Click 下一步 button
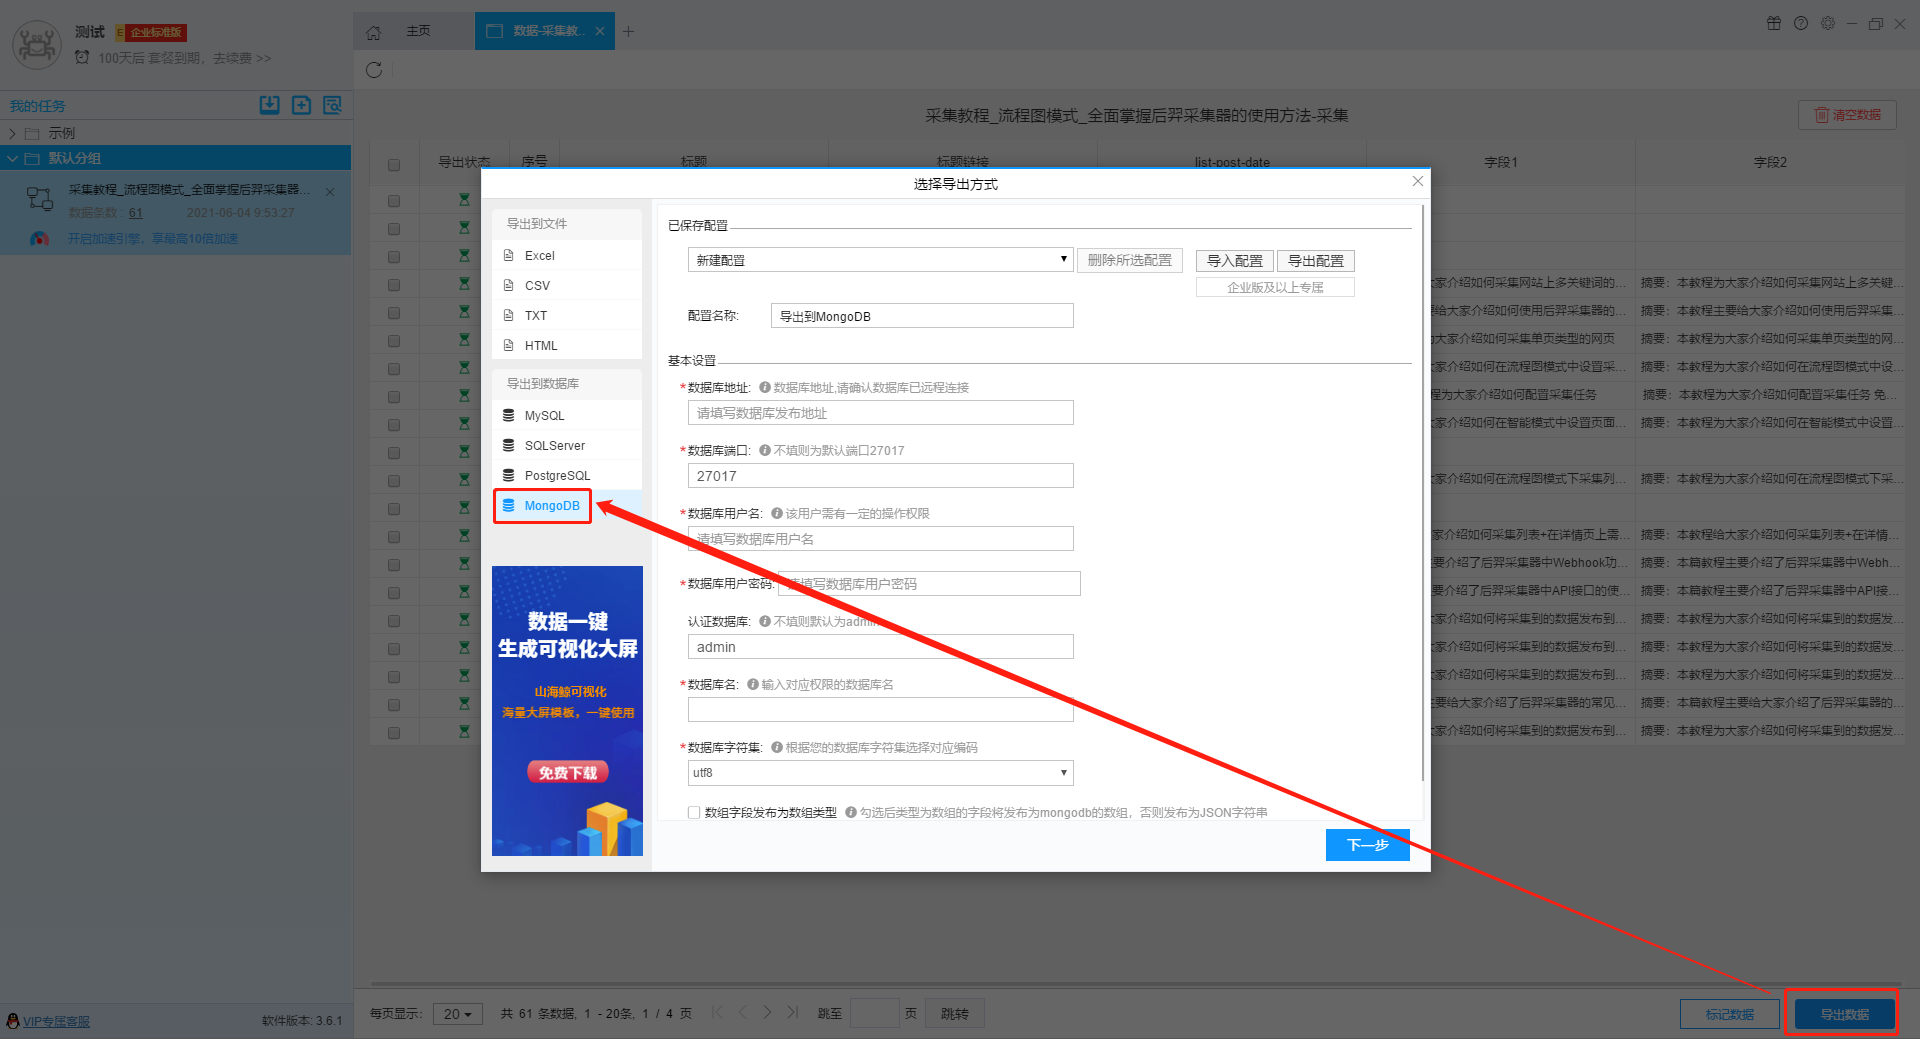Image resolution: width=1920 pixels, height=1039 pixels. [x=1367, y=845]
